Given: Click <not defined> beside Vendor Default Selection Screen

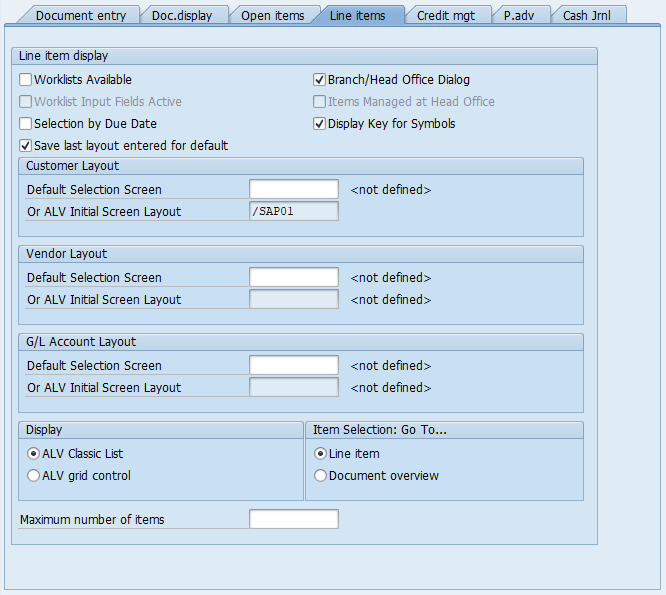Looking at the screenshot, I should (391, 278).
